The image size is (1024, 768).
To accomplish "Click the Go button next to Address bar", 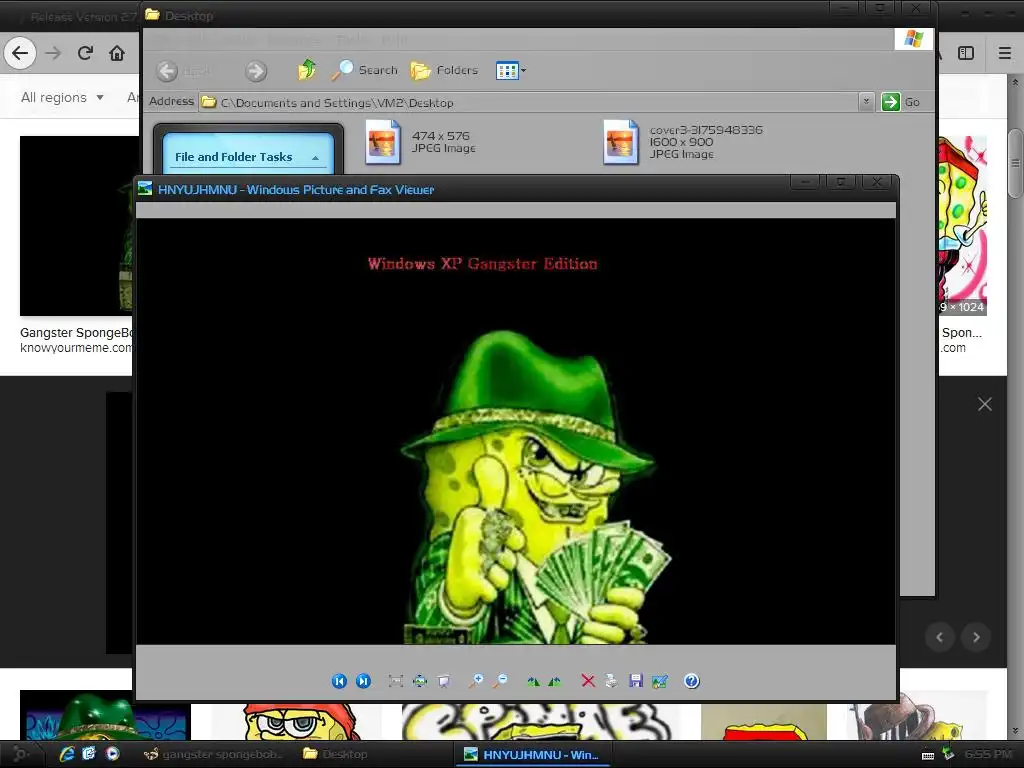I will click(901, 102).
